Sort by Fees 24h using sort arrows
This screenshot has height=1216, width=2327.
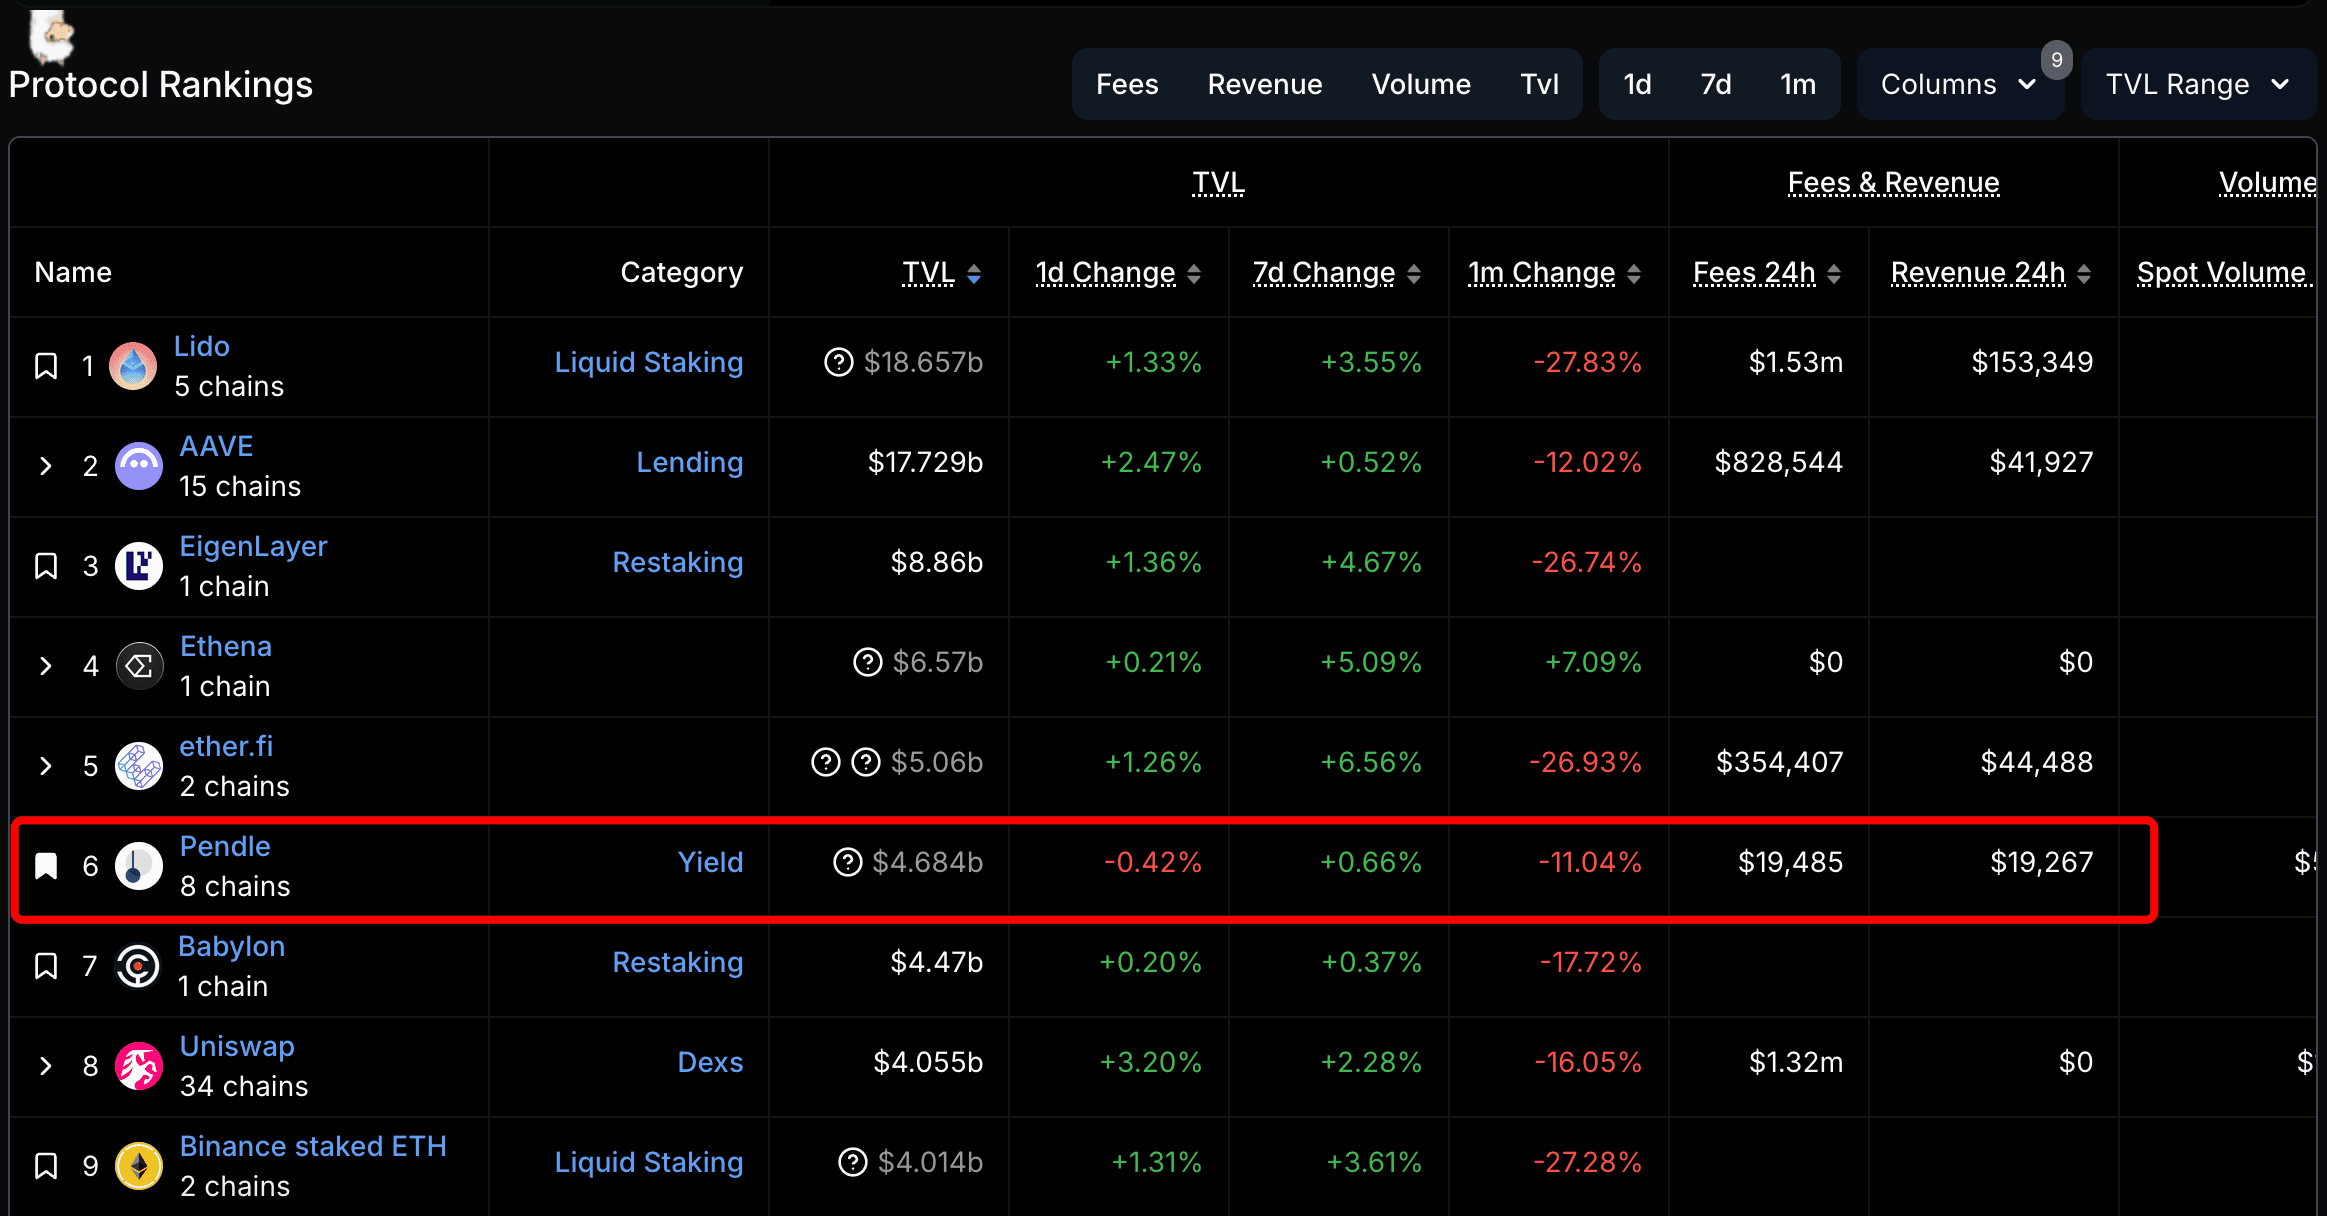pos(1834,273)
